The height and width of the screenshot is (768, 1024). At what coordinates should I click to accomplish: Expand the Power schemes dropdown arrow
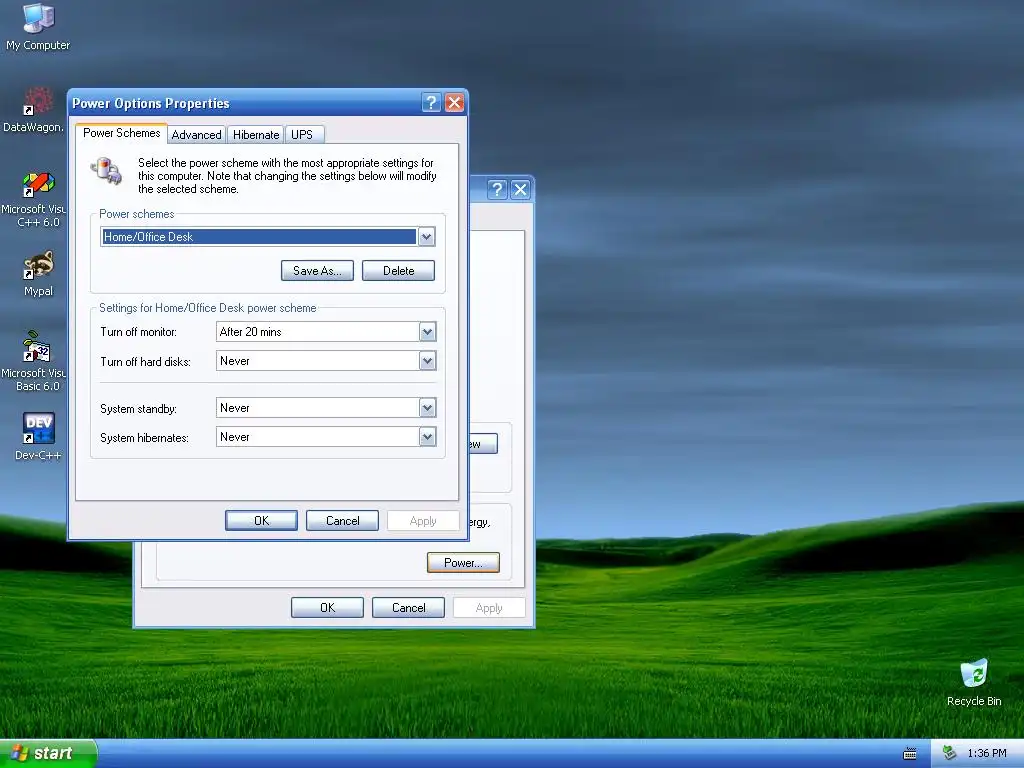pyautogui.click(x=426, y=236)
